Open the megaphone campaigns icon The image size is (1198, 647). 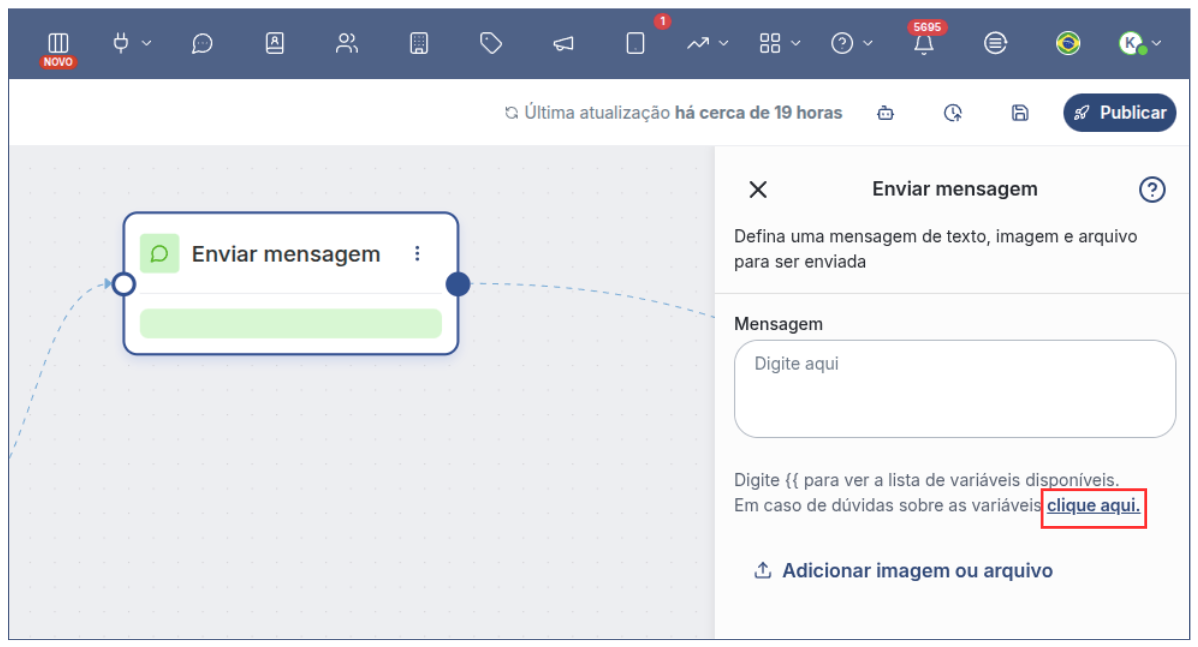tap(564, 44)
